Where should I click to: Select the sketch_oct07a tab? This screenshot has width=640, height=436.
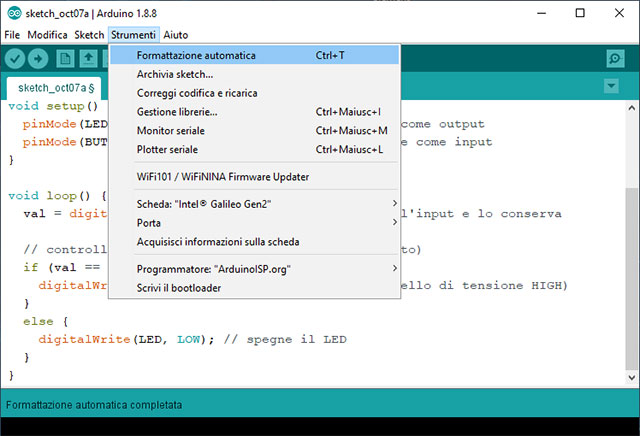54,88
